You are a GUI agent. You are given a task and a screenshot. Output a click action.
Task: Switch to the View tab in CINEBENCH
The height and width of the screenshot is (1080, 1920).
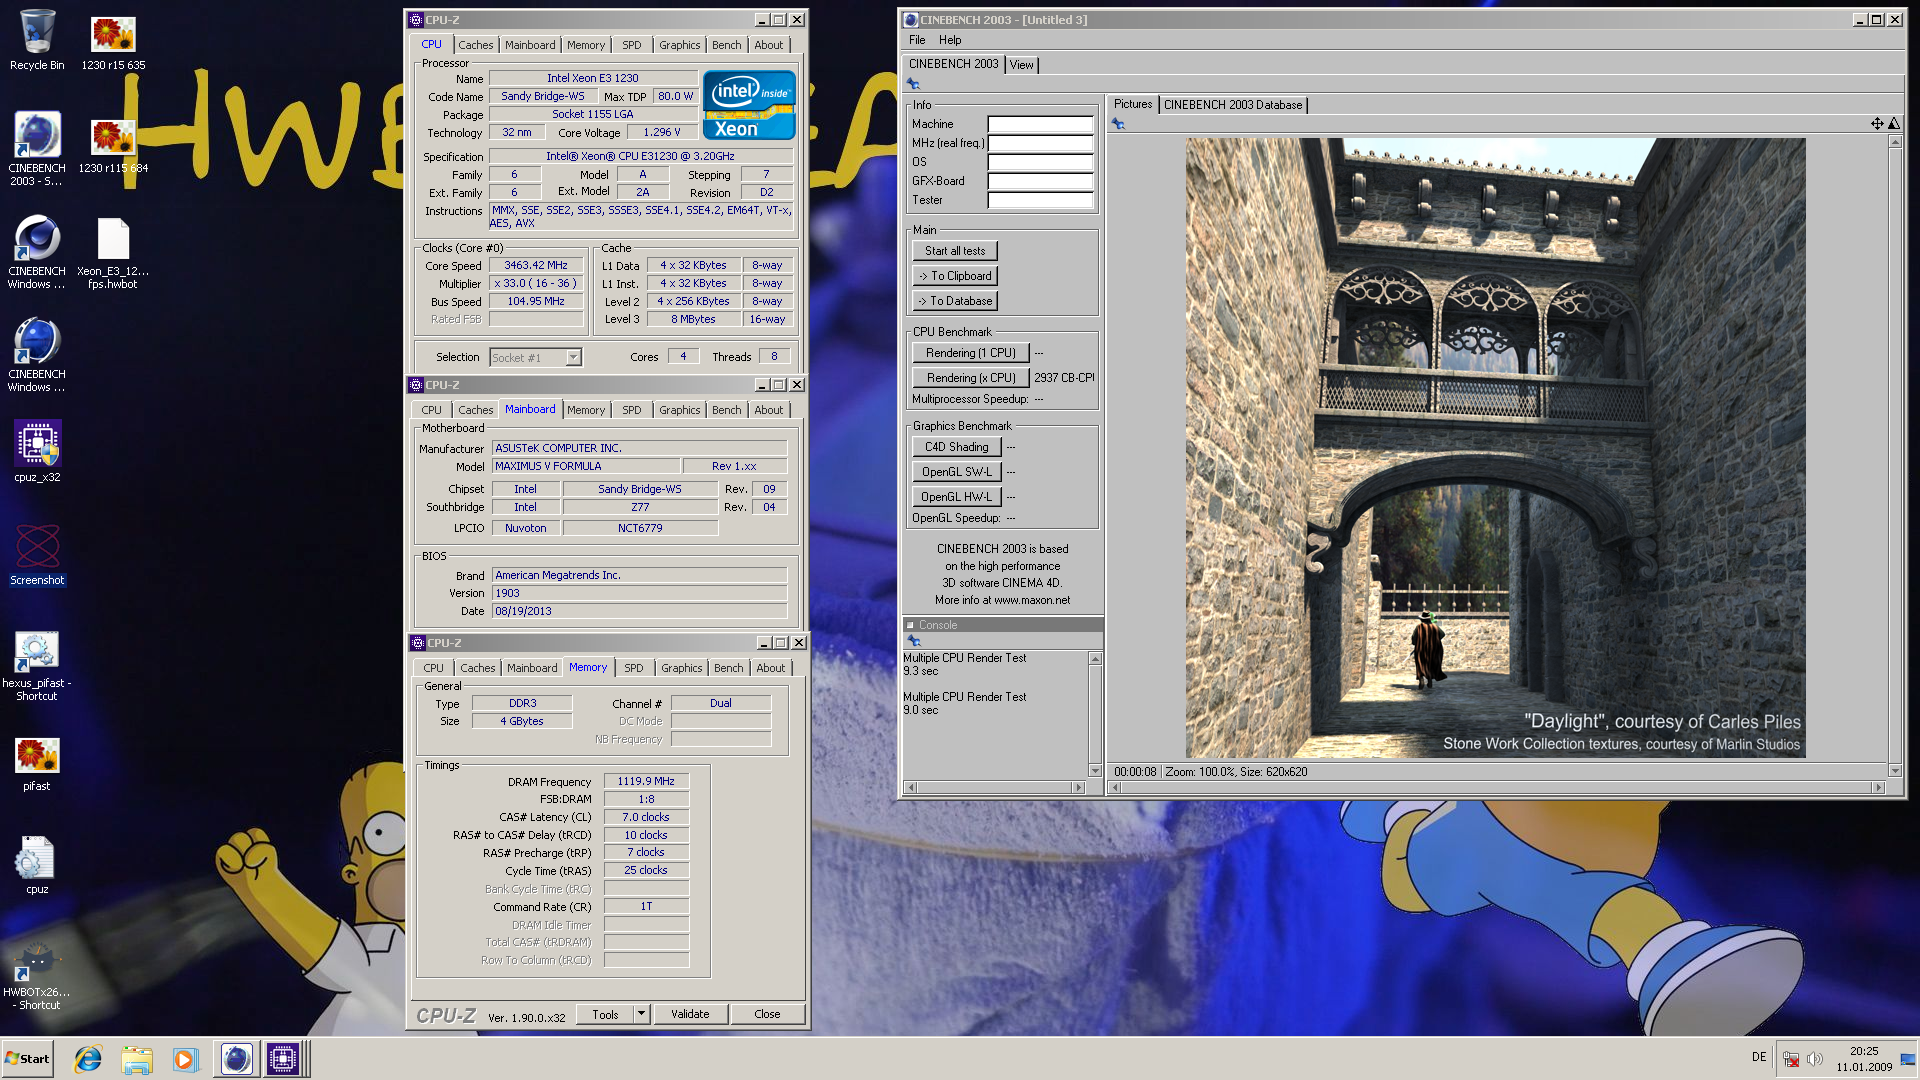pyautogui.click(x=1021, y=65)
